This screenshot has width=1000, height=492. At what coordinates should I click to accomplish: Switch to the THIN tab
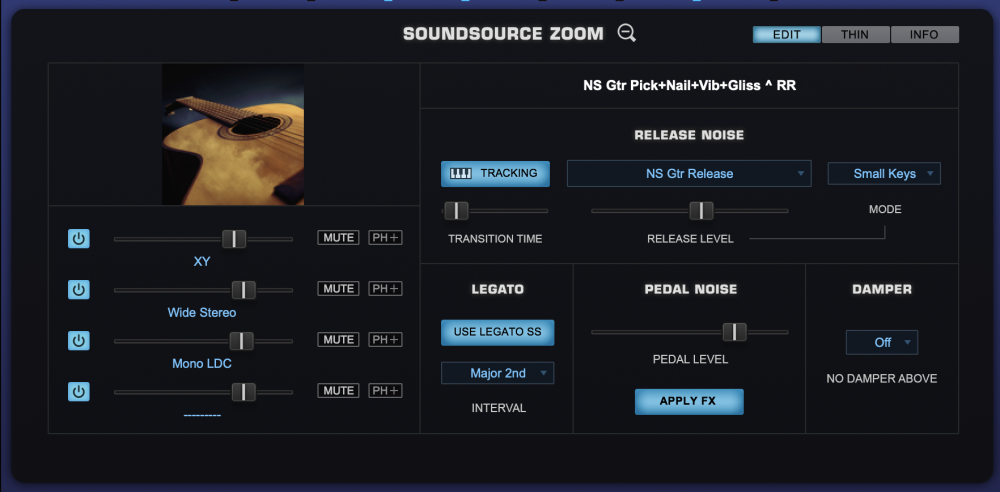pos(855,35)
